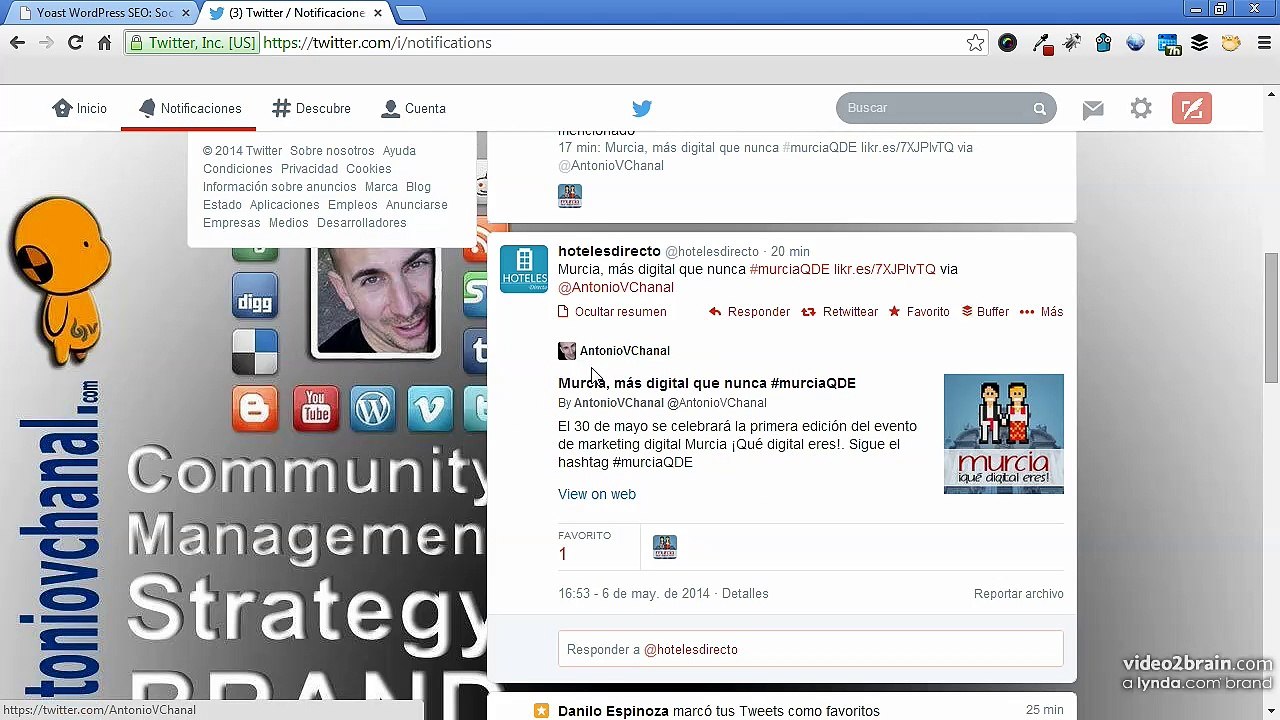Go back to the previous page
The width and height of the screenshot is (1280, 720).
coord(17,43)
